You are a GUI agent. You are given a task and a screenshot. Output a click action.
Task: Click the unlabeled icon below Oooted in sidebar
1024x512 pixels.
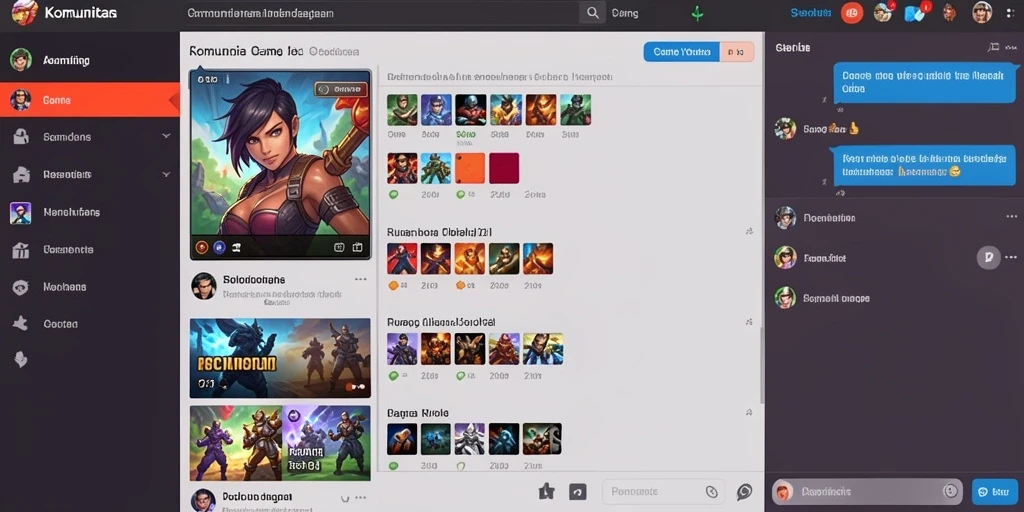[x=21, y=359]
